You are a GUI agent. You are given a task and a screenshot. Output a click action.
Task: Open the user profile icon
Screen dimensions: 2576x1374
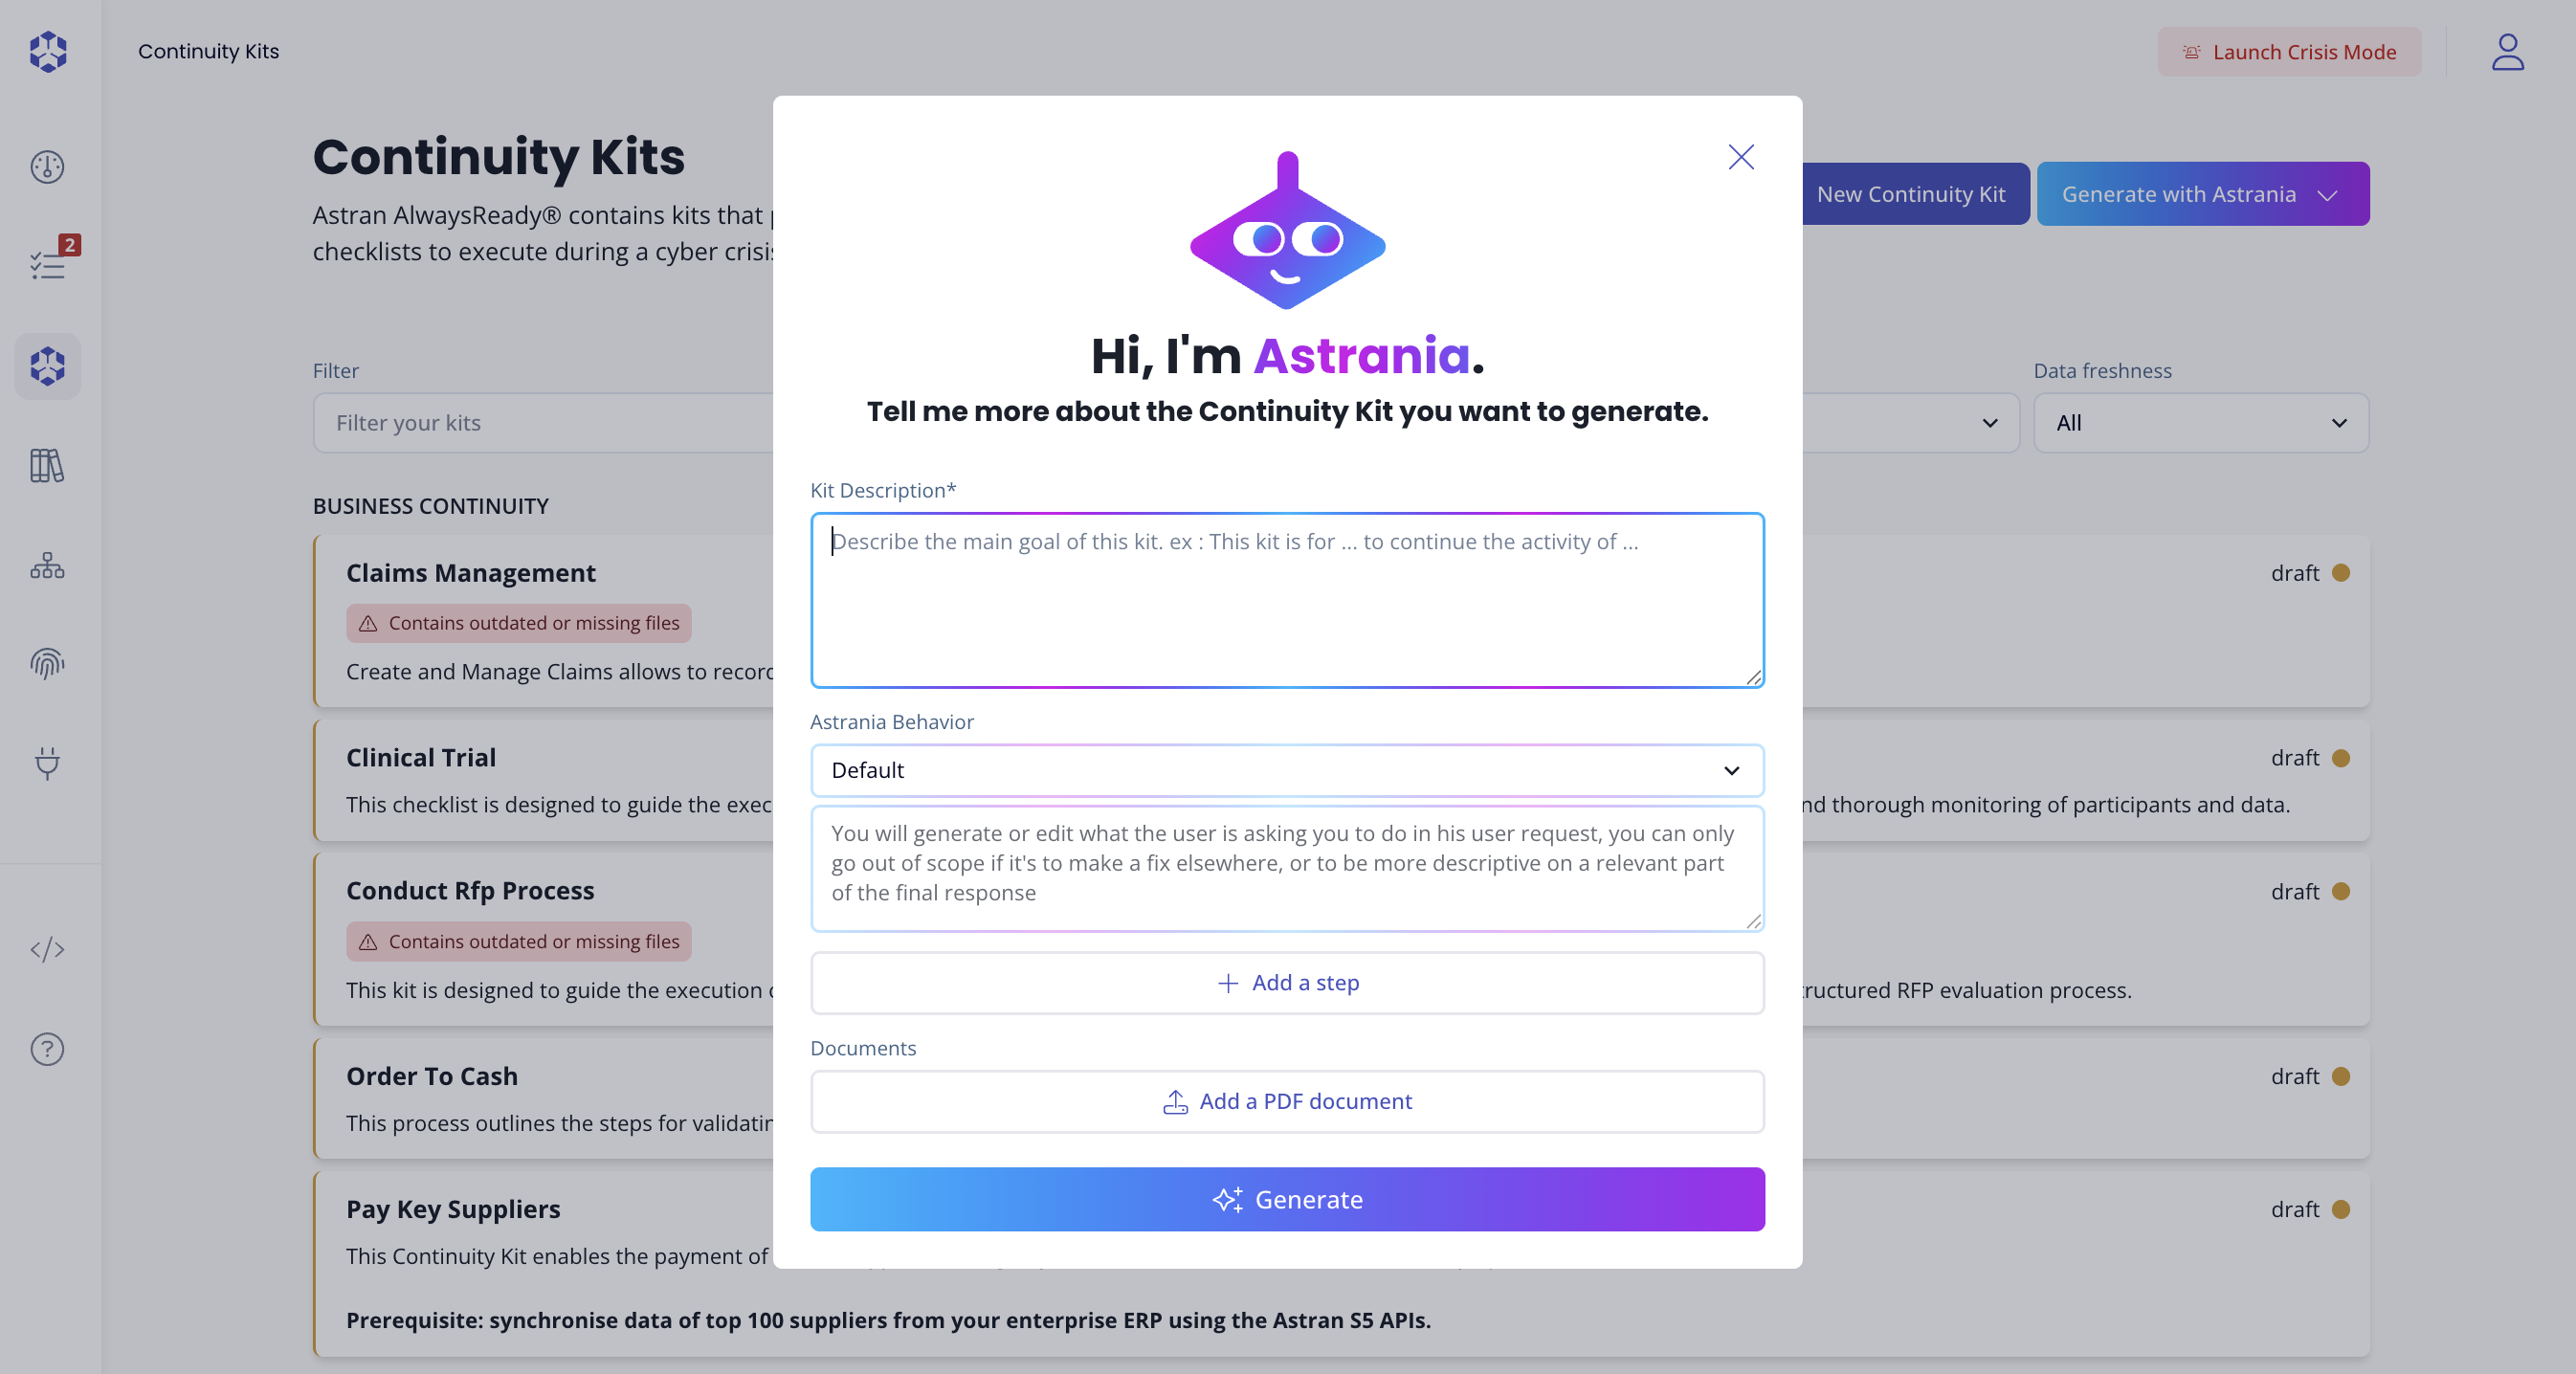coord(2507,52)
